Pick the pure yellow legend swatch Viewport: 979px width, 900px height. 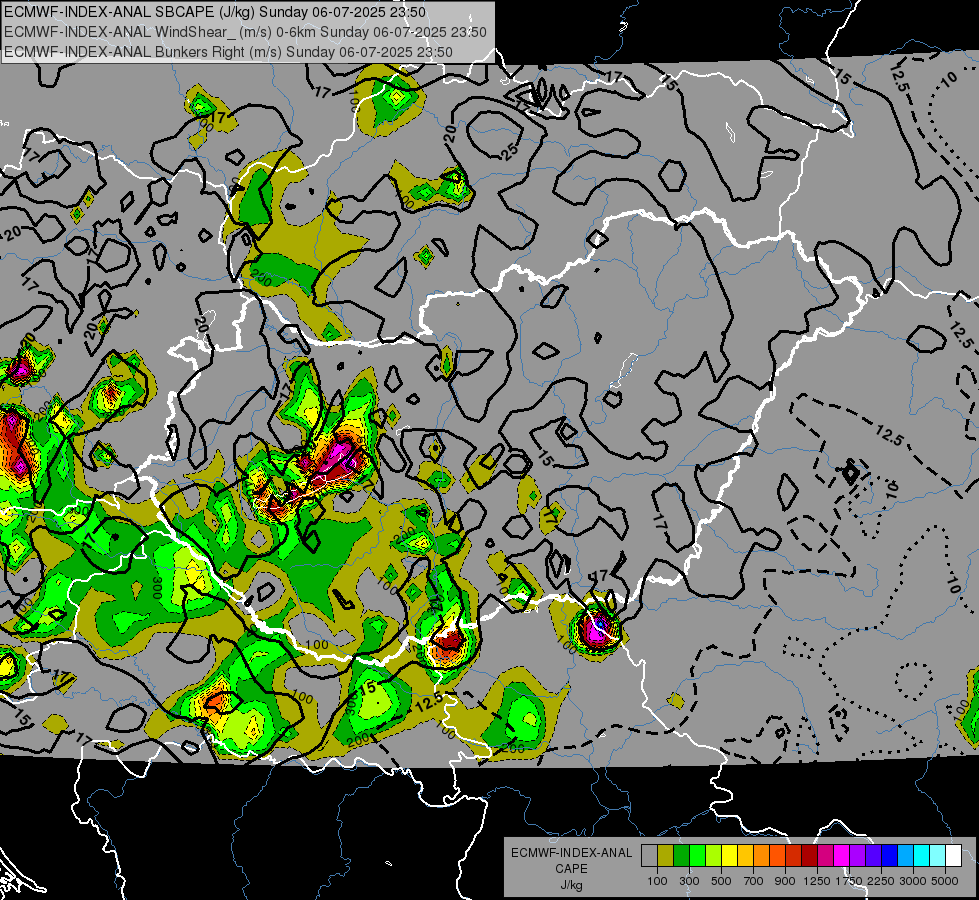click(x=729, y=855)
